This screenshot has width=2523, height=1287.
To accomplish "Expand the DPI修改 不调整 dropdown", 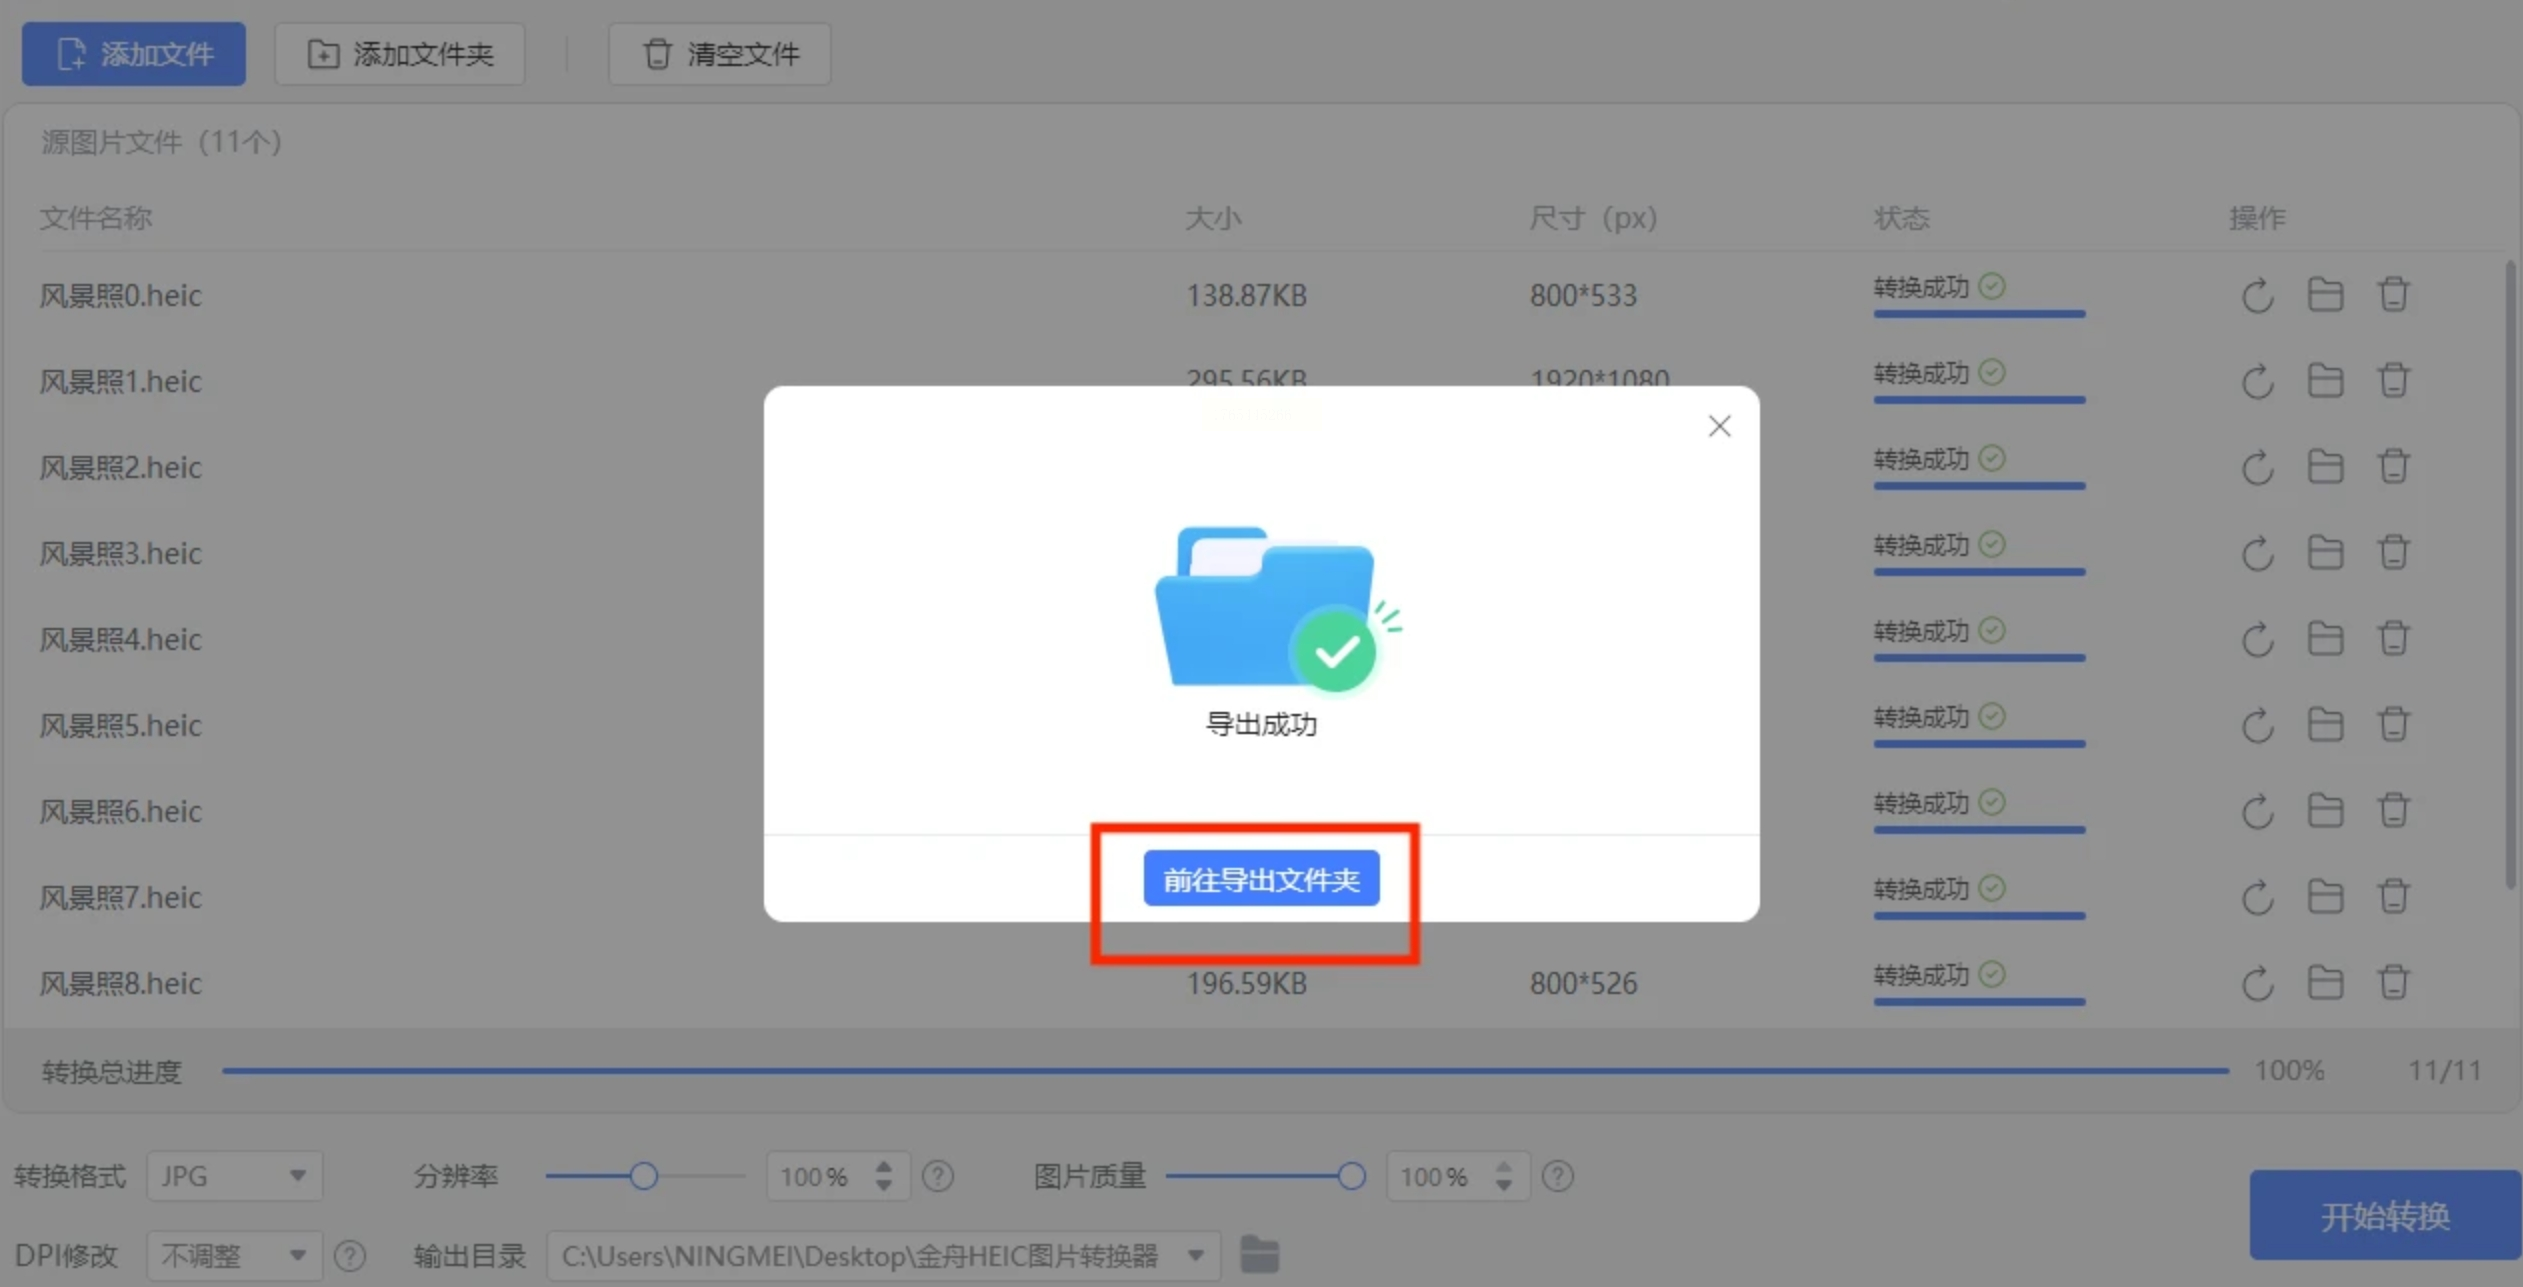I will 234,1255.
